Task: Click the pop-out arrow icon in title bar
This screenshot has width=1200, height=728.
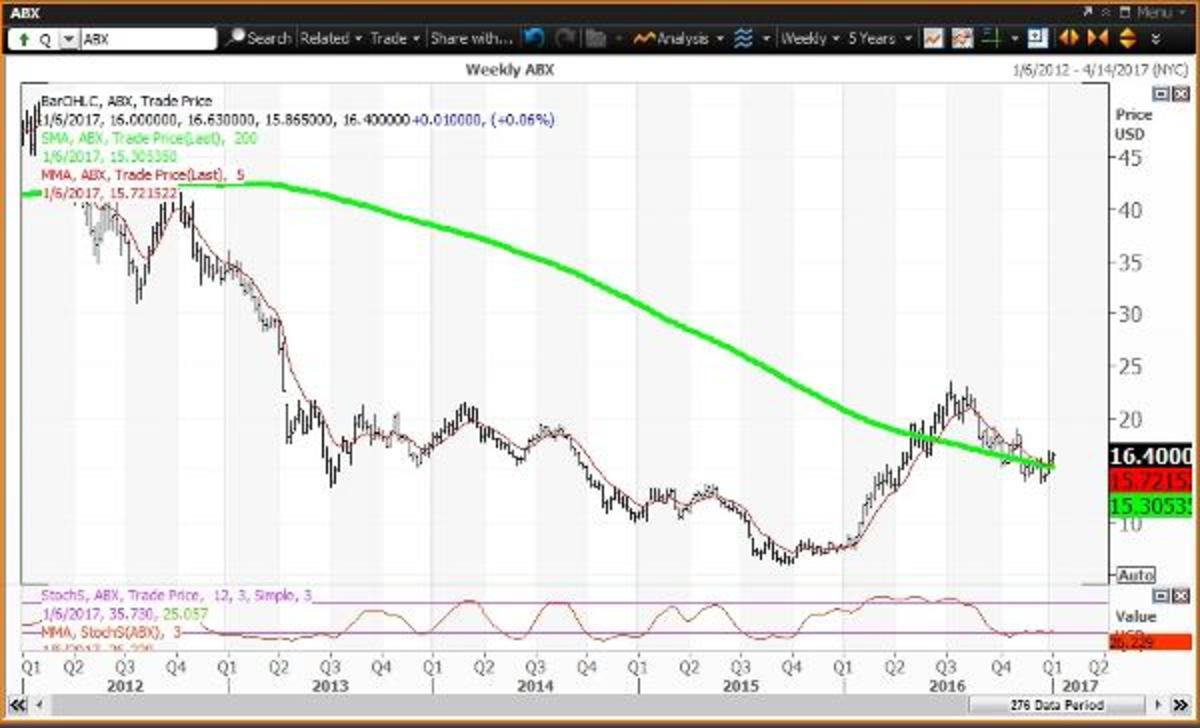Action: pyautogui.click(x=1087, y=12)
